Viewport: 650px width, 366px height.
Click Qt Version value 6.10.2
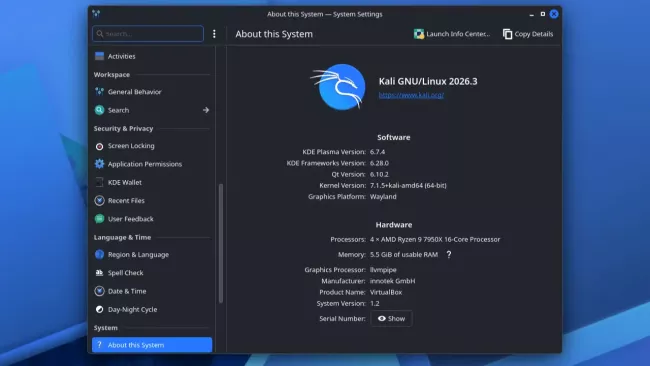pos(379,174)
